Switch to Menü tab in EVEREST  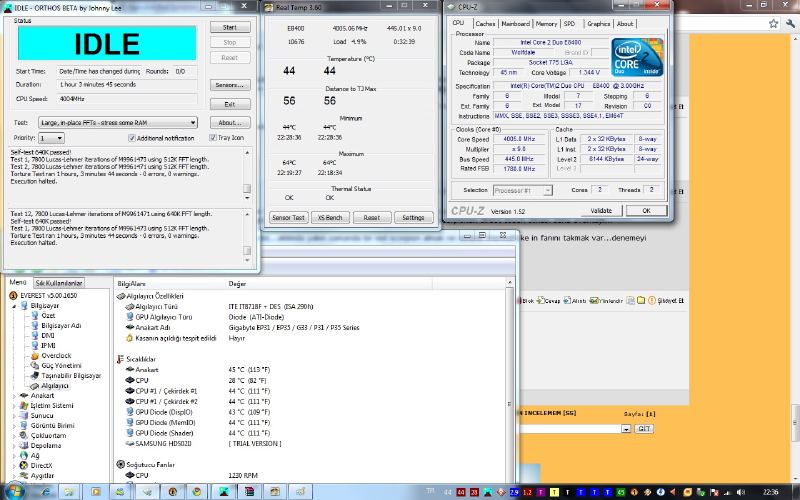[18, 282]
